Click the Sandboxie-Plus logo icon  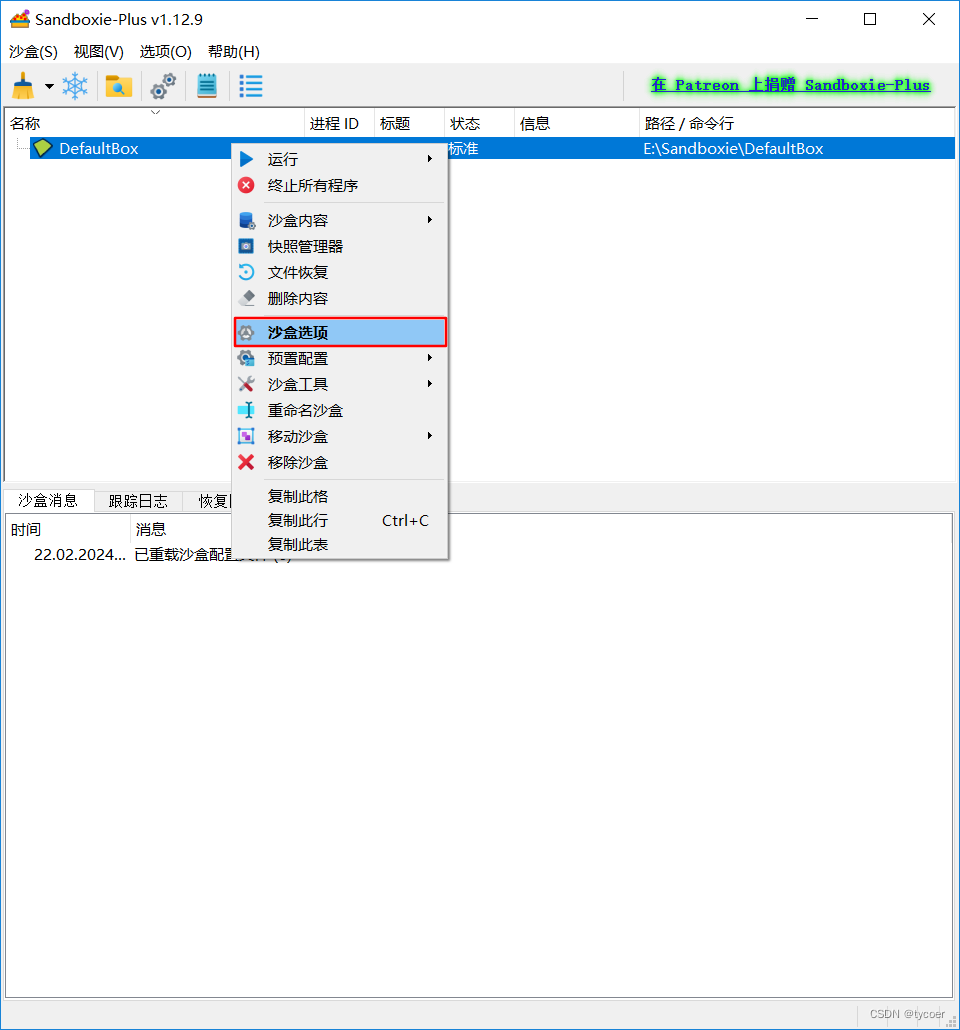pos(19,18)
